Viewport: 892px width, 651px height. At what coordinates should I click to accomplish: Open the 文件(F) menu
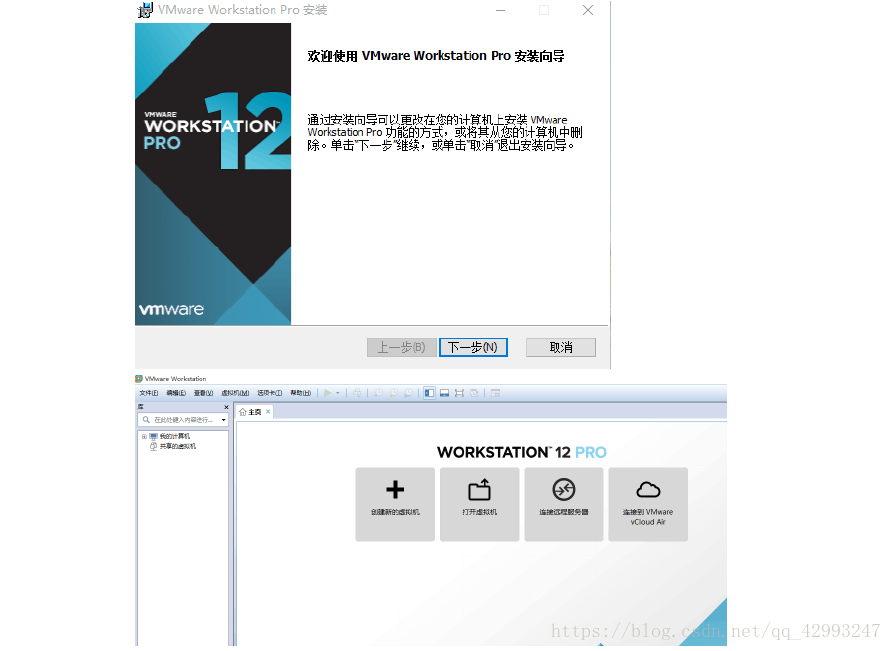coord(148,393)
